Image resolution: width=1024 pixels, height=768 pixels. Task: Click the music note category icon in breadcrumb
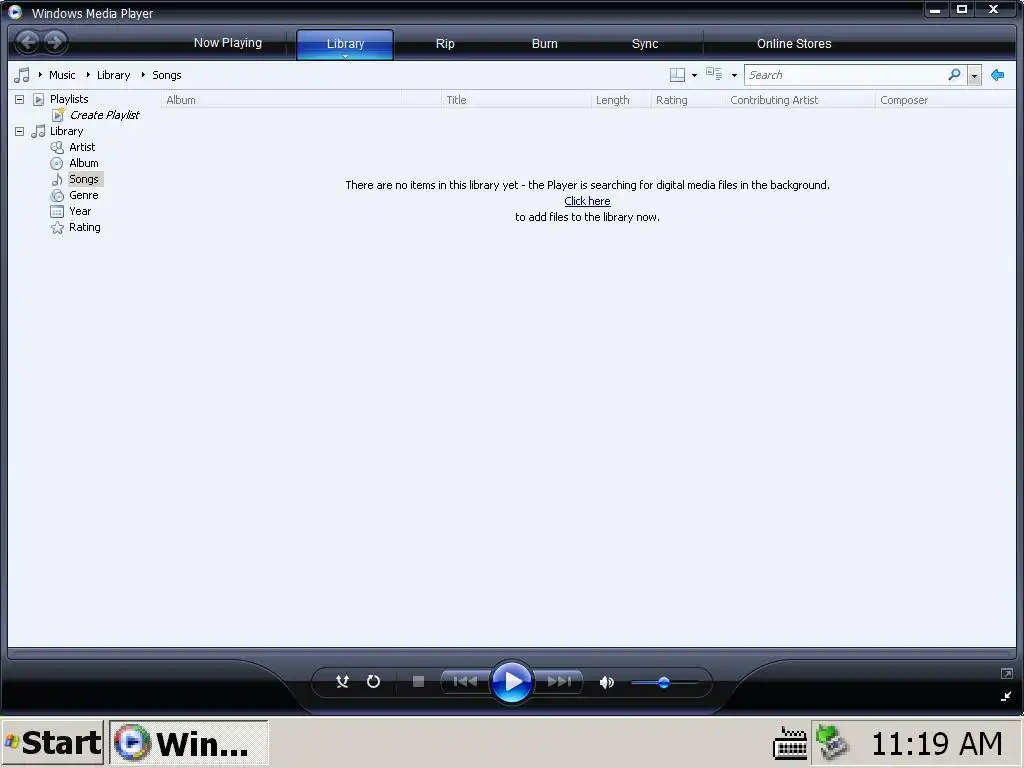click(x=22, y=75)
